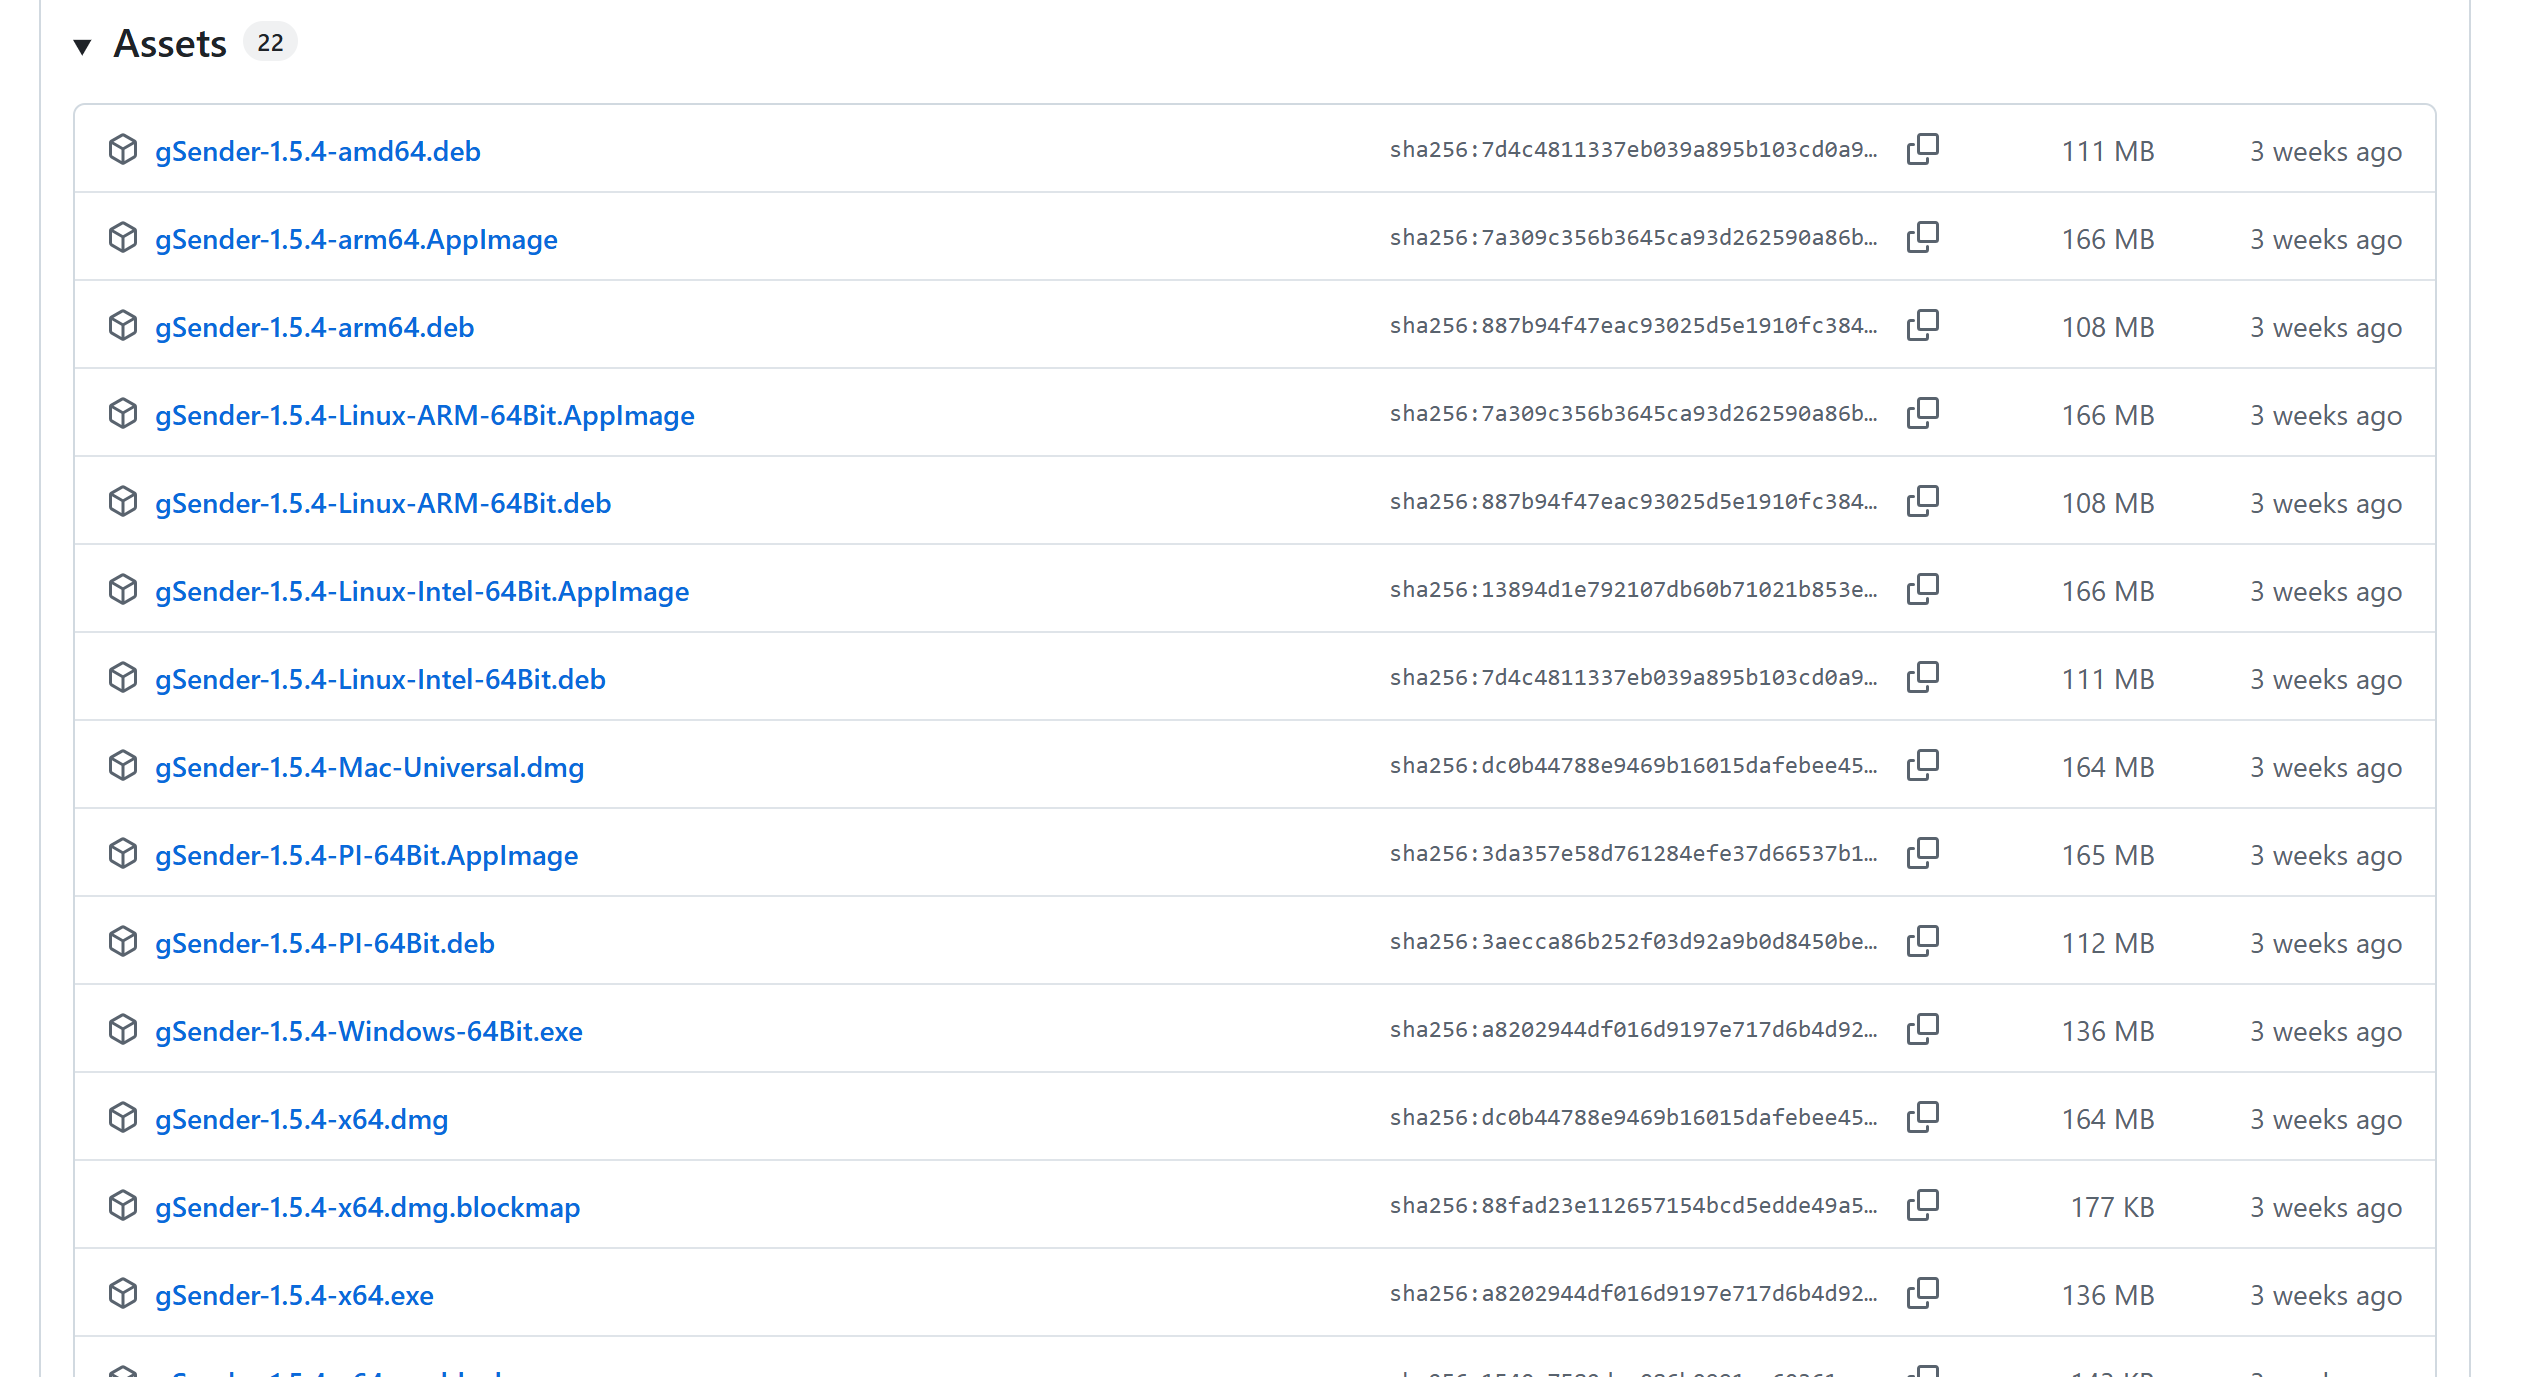
Task: Download gSender-1.5.4-Linux-ARM-64Bit.AppImage
Action: [424, 415]
